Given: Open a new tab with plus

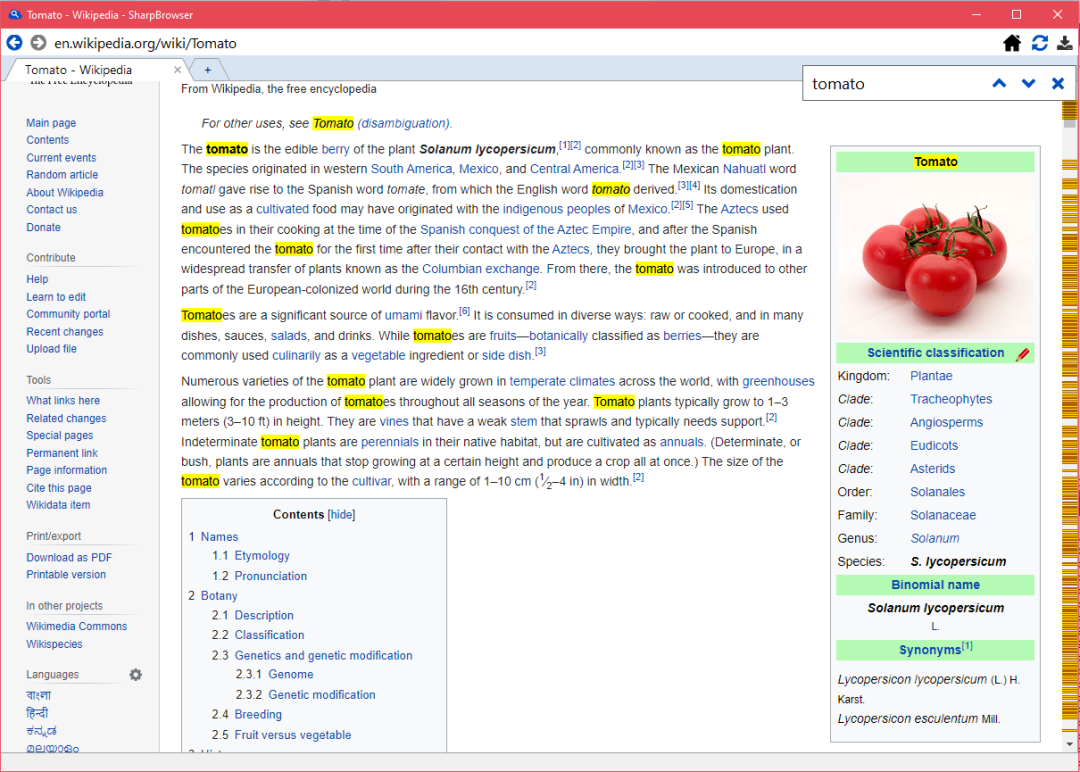Looking at the screenshot, I should (208, 70).
